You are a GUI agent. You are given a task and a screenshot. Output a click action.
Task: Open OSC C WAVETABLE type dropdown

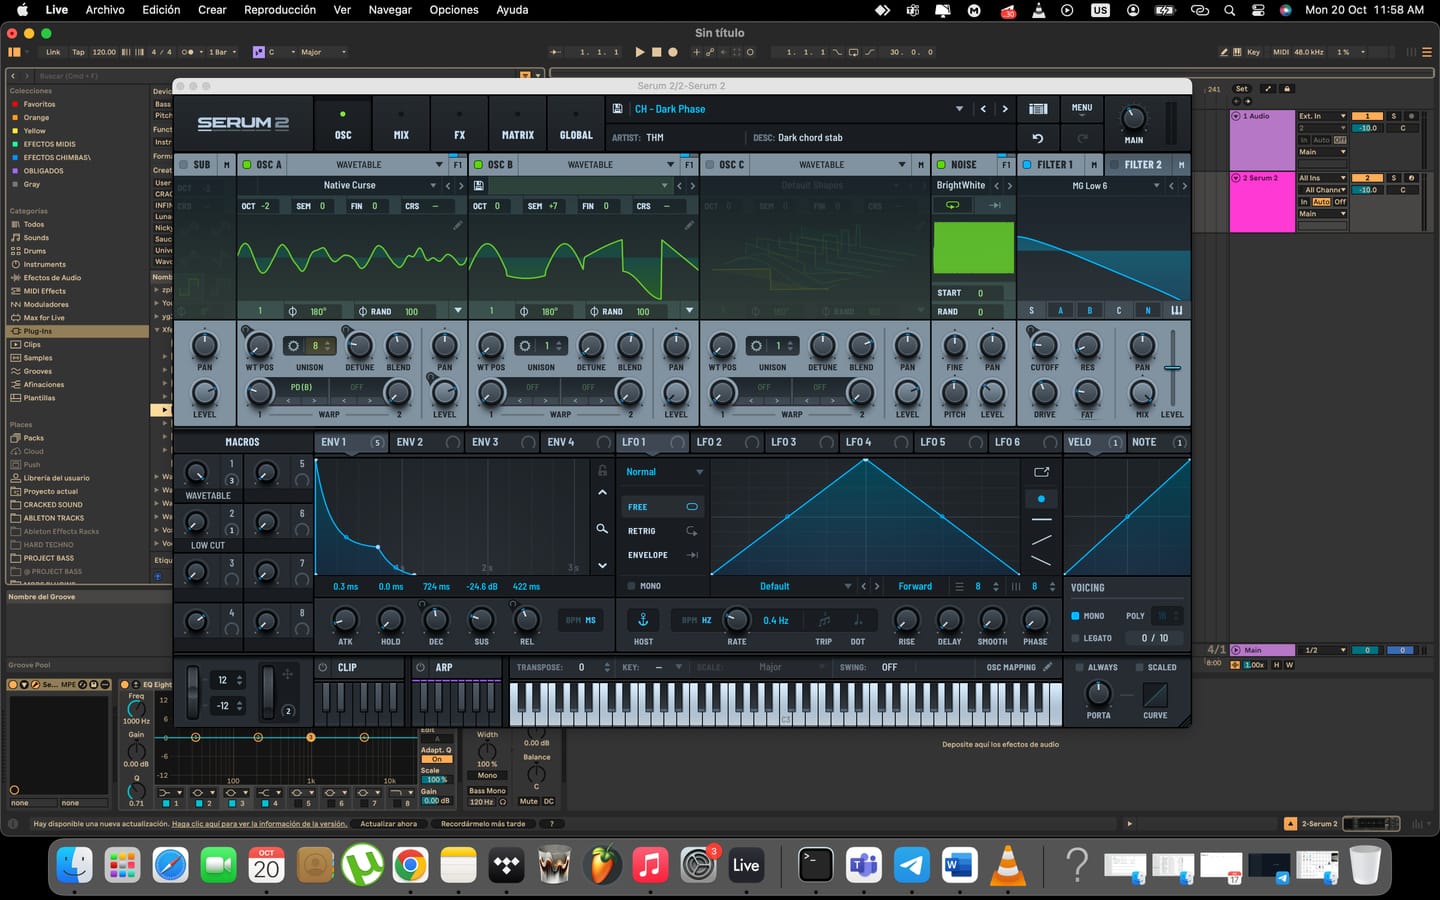click(901, 165)
